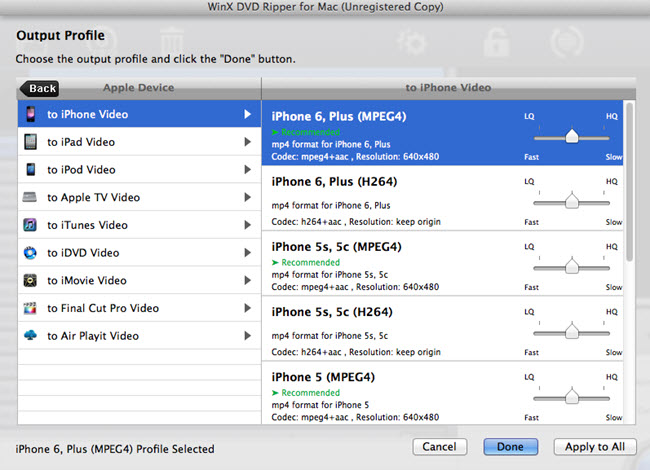Choose the iPhone 6, Plus (H264) profile
This screenshot has width=650, height=470.
coord(442,198)
